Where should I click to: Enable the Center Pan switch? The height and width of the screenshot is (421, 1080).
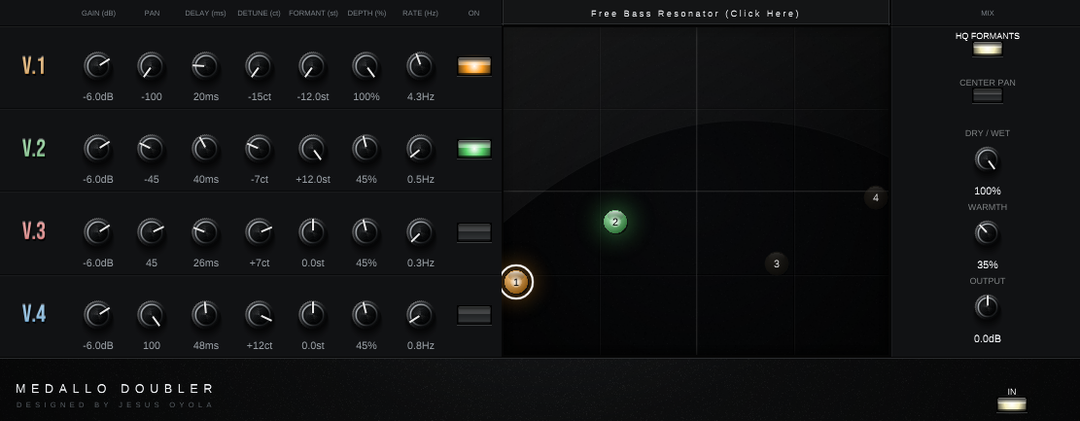click(x=987, y=95)
